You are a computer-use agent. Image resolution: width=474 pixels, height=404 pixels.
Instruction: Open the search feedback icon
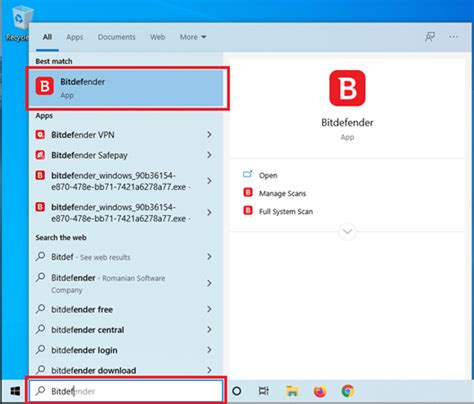pyautogui.click(x=430, y=37)
